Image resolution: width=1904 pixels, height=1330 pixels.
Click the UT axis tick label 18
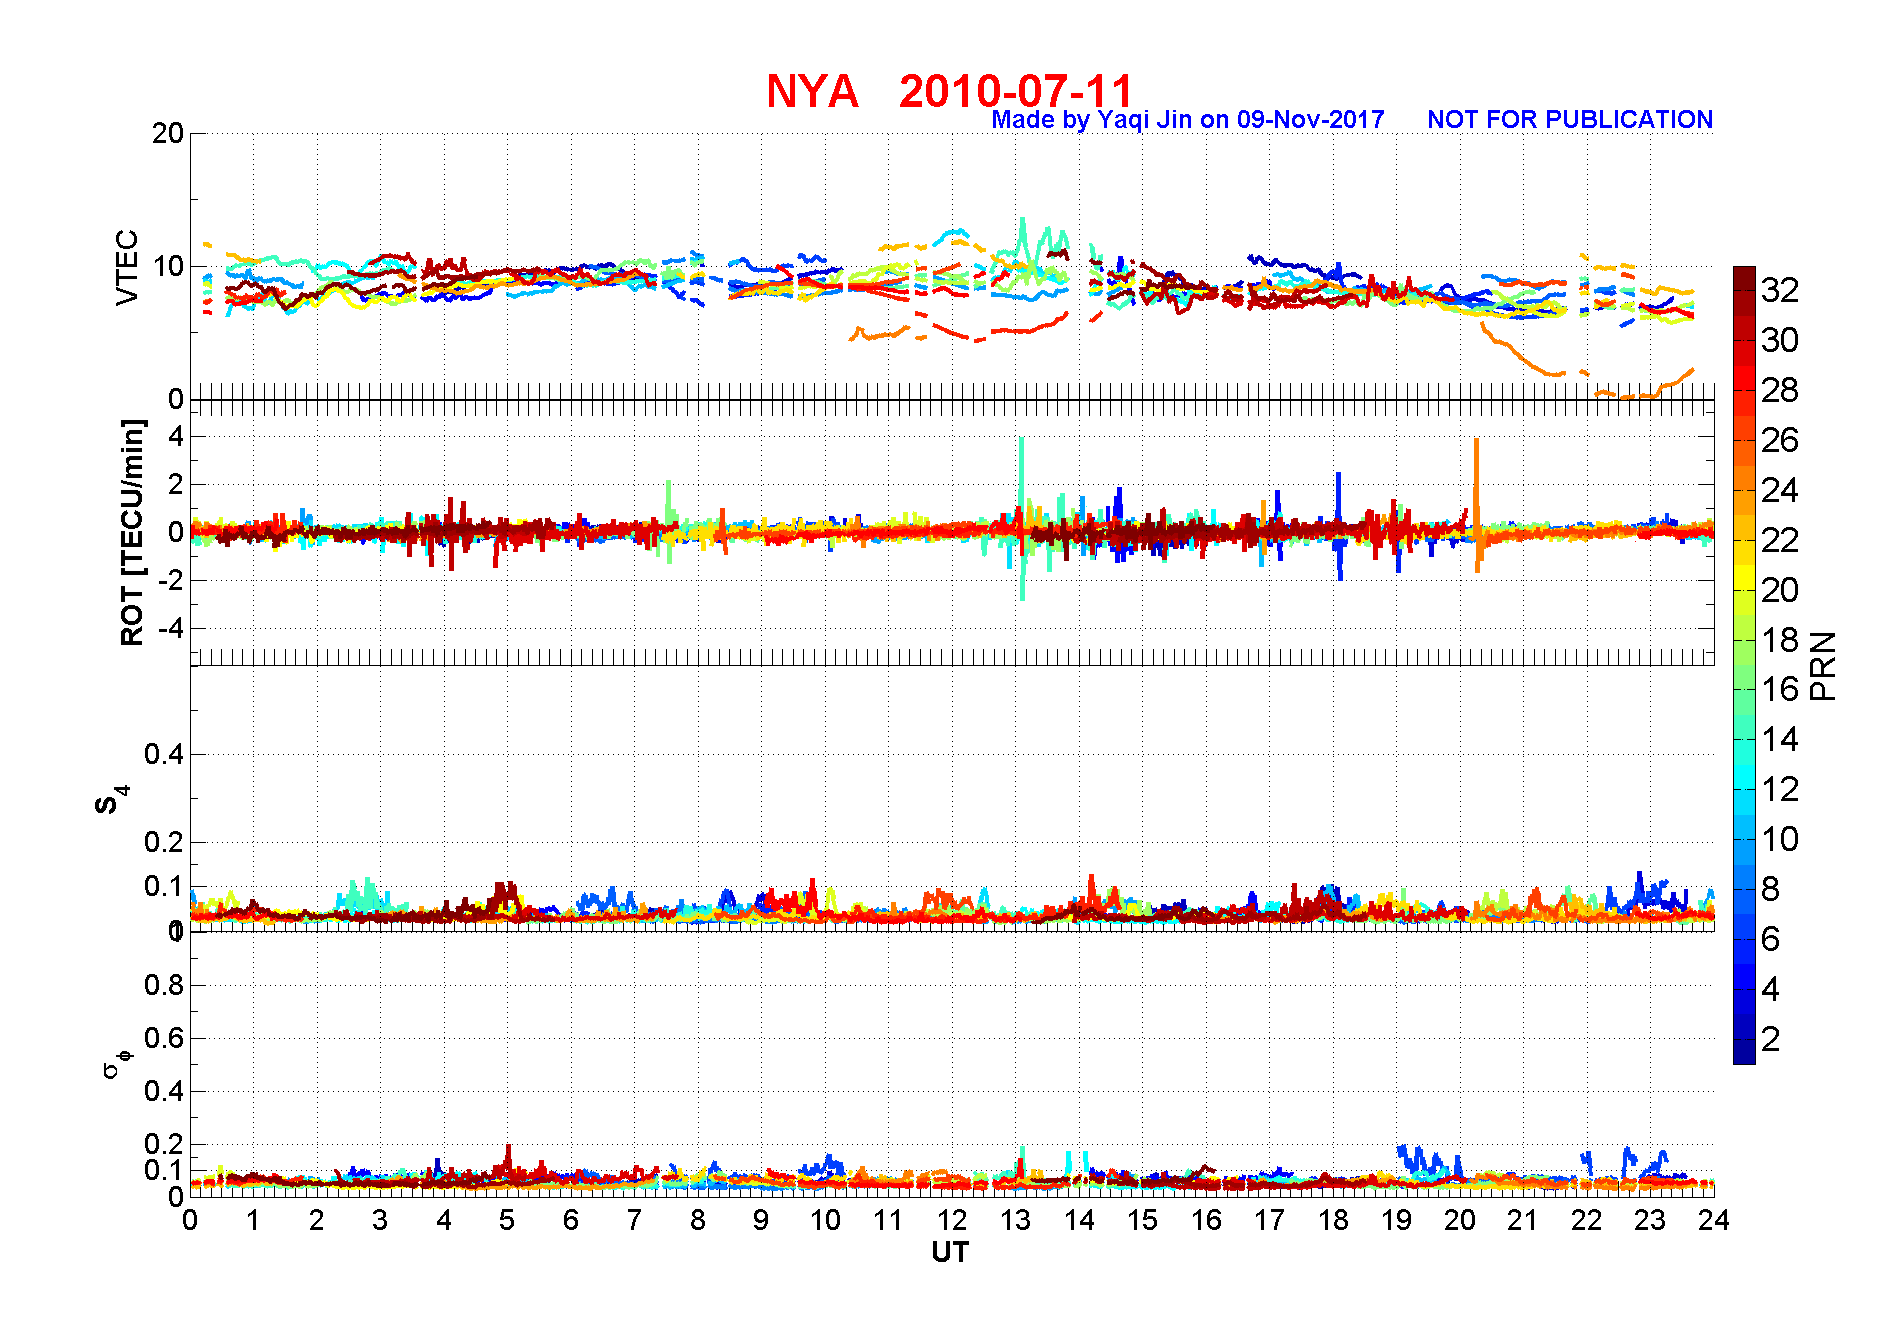(x=1333, y=1220)
